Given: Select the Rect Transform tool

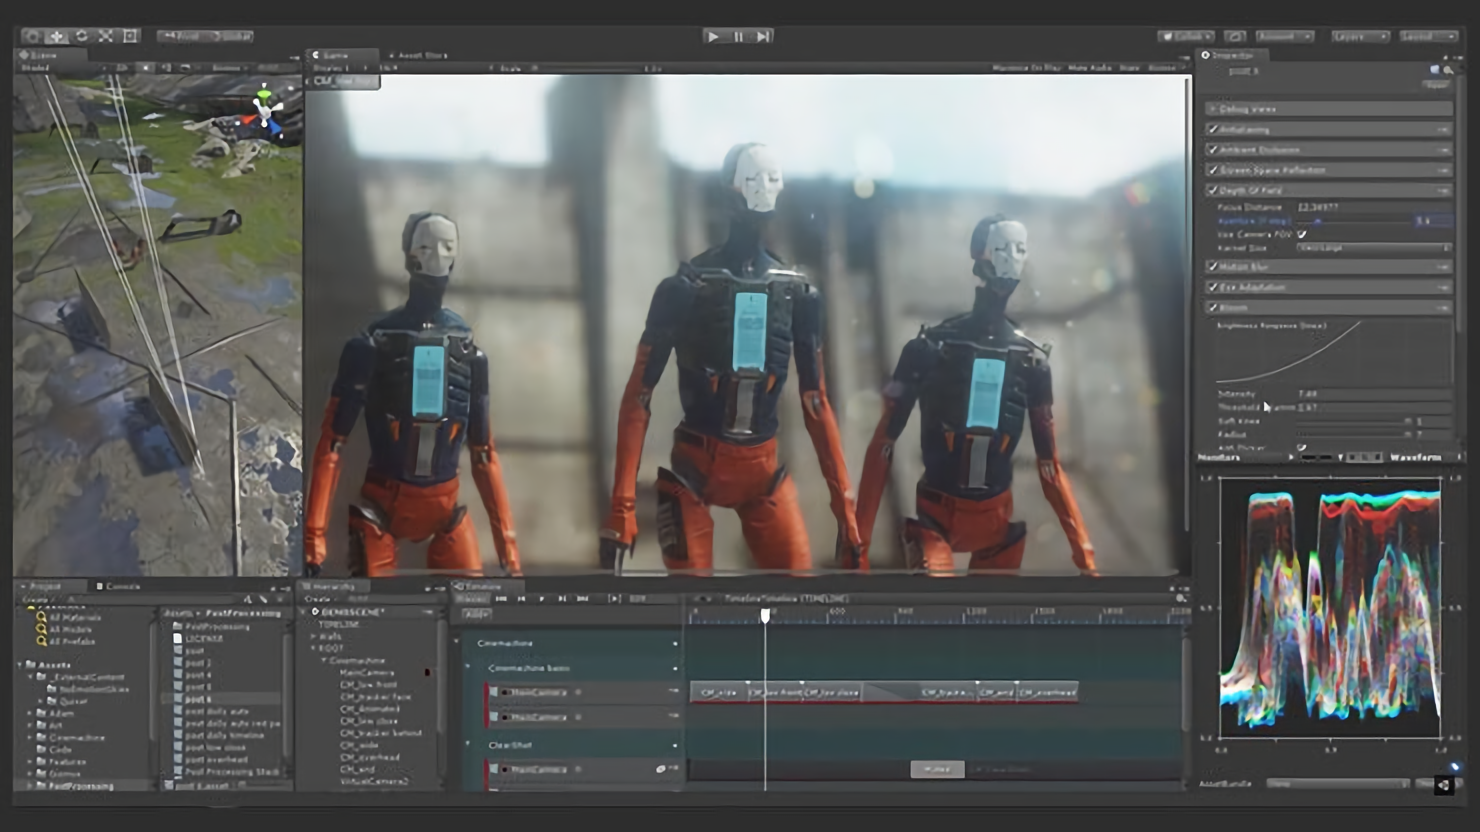Looking at the screenshot, I should click(x=130, y=36).
